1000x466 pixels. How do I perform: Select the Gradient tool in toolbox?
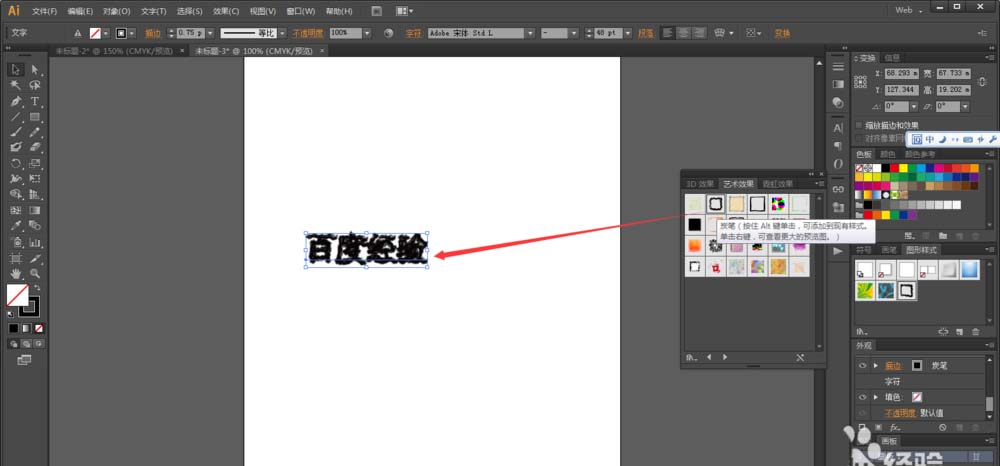[35, 210]
